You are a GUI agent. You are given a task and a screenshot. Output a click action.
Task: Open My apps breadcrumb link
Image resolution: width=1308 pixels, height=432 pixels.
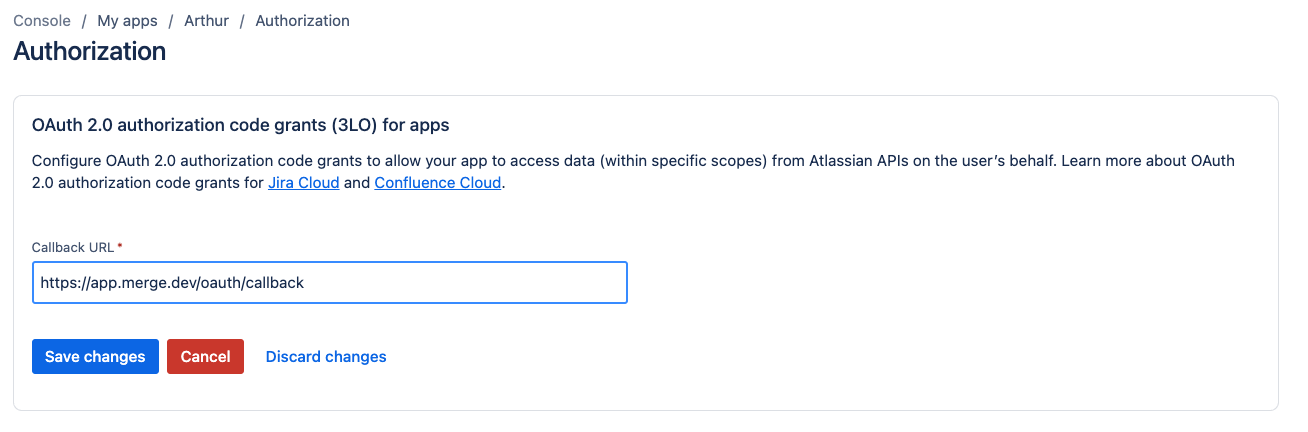point(127,20)
